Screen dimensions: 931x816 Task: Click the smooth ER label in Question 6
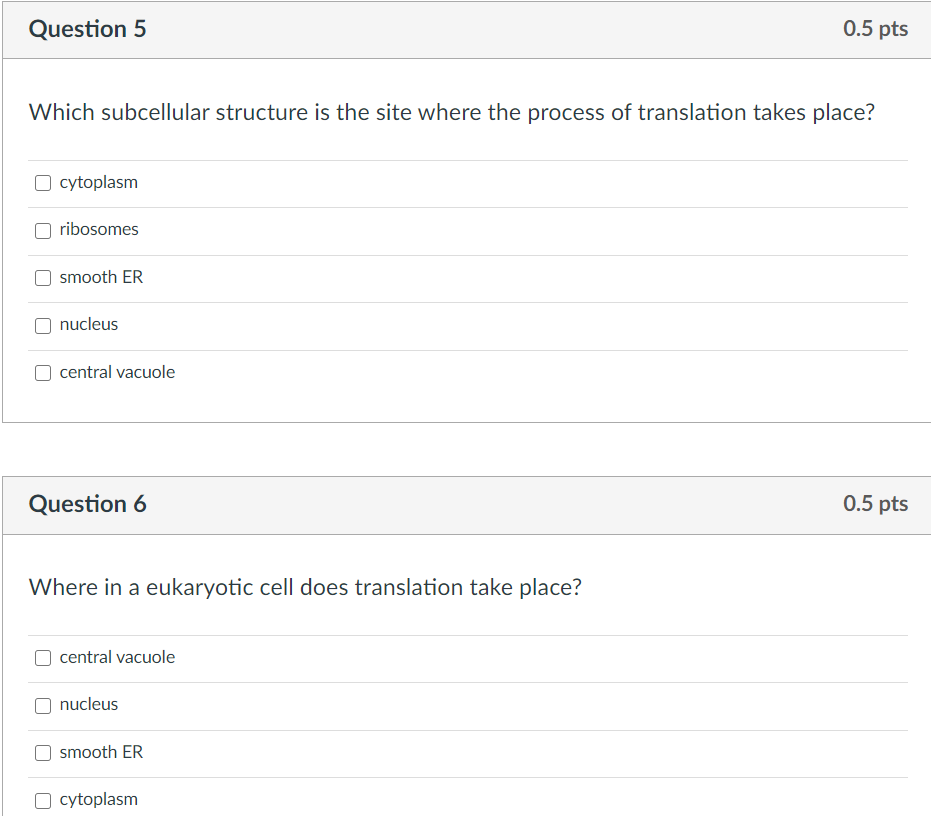tap(101, 752)
